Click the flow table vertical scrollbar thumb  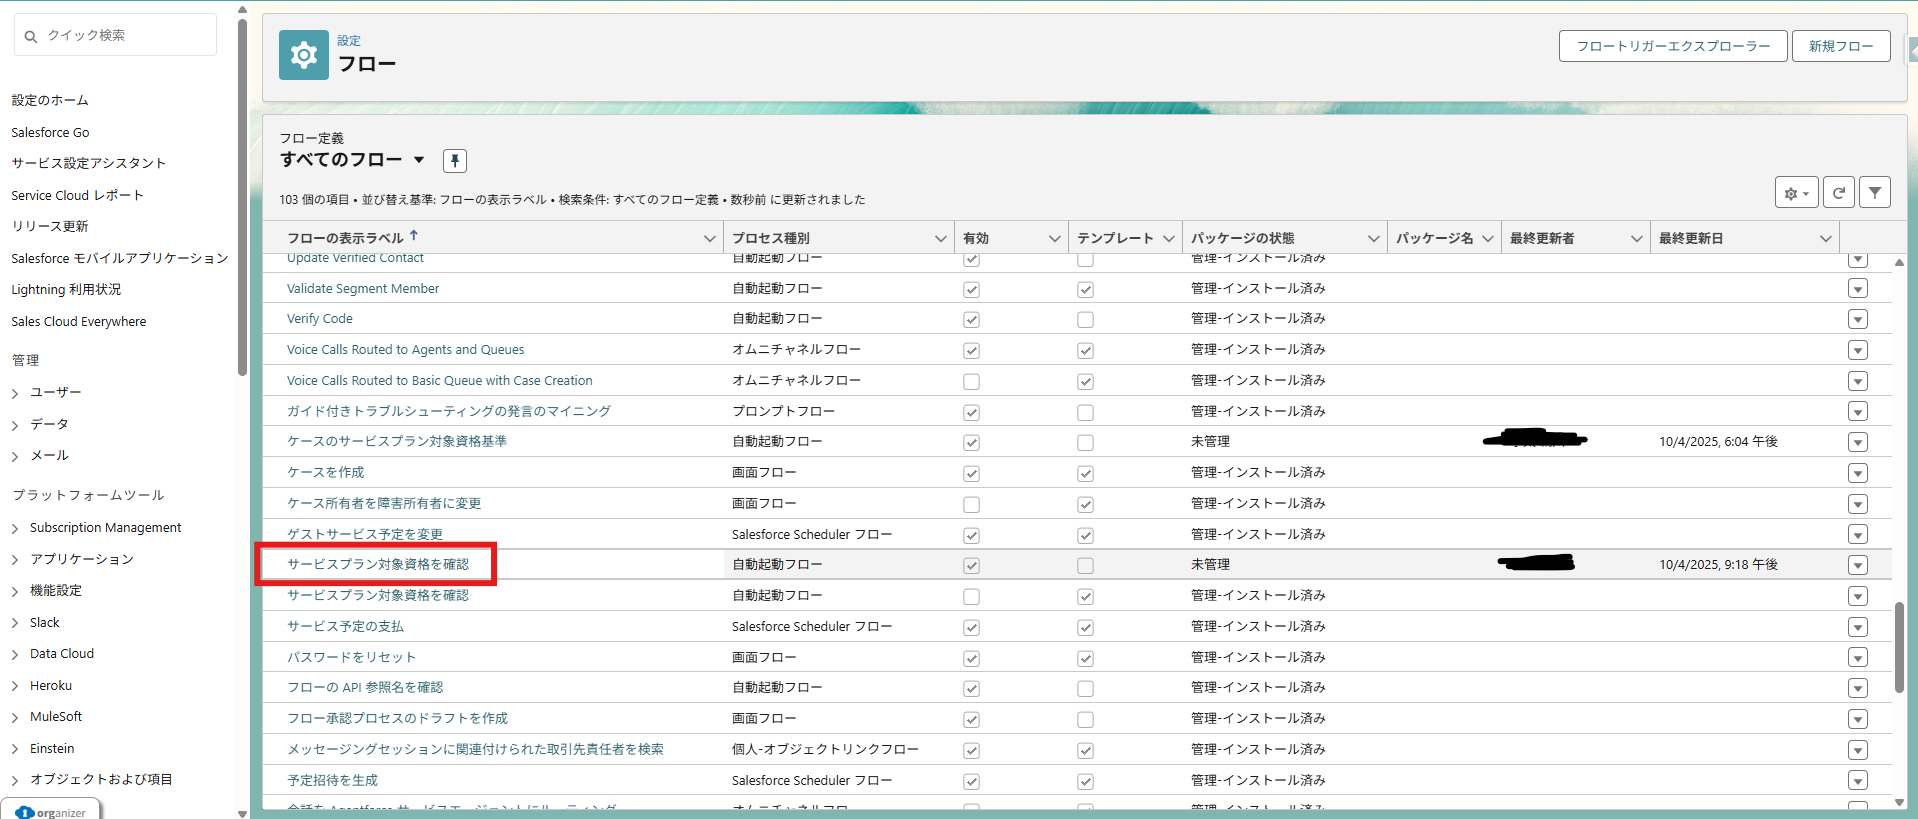tap(1898, 646)
